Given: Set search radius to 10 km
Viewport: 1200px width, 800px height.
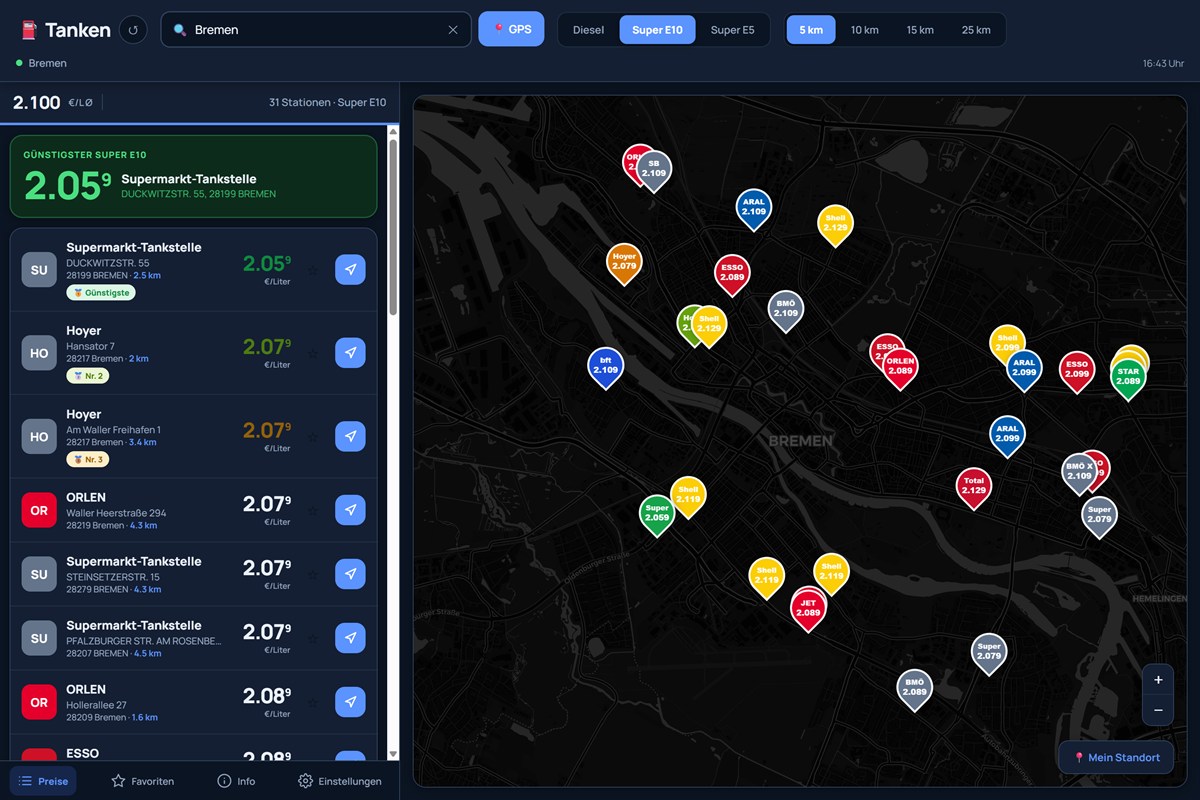Looking at the screenshot, I should pyautogui.click(x=864, y=30).
